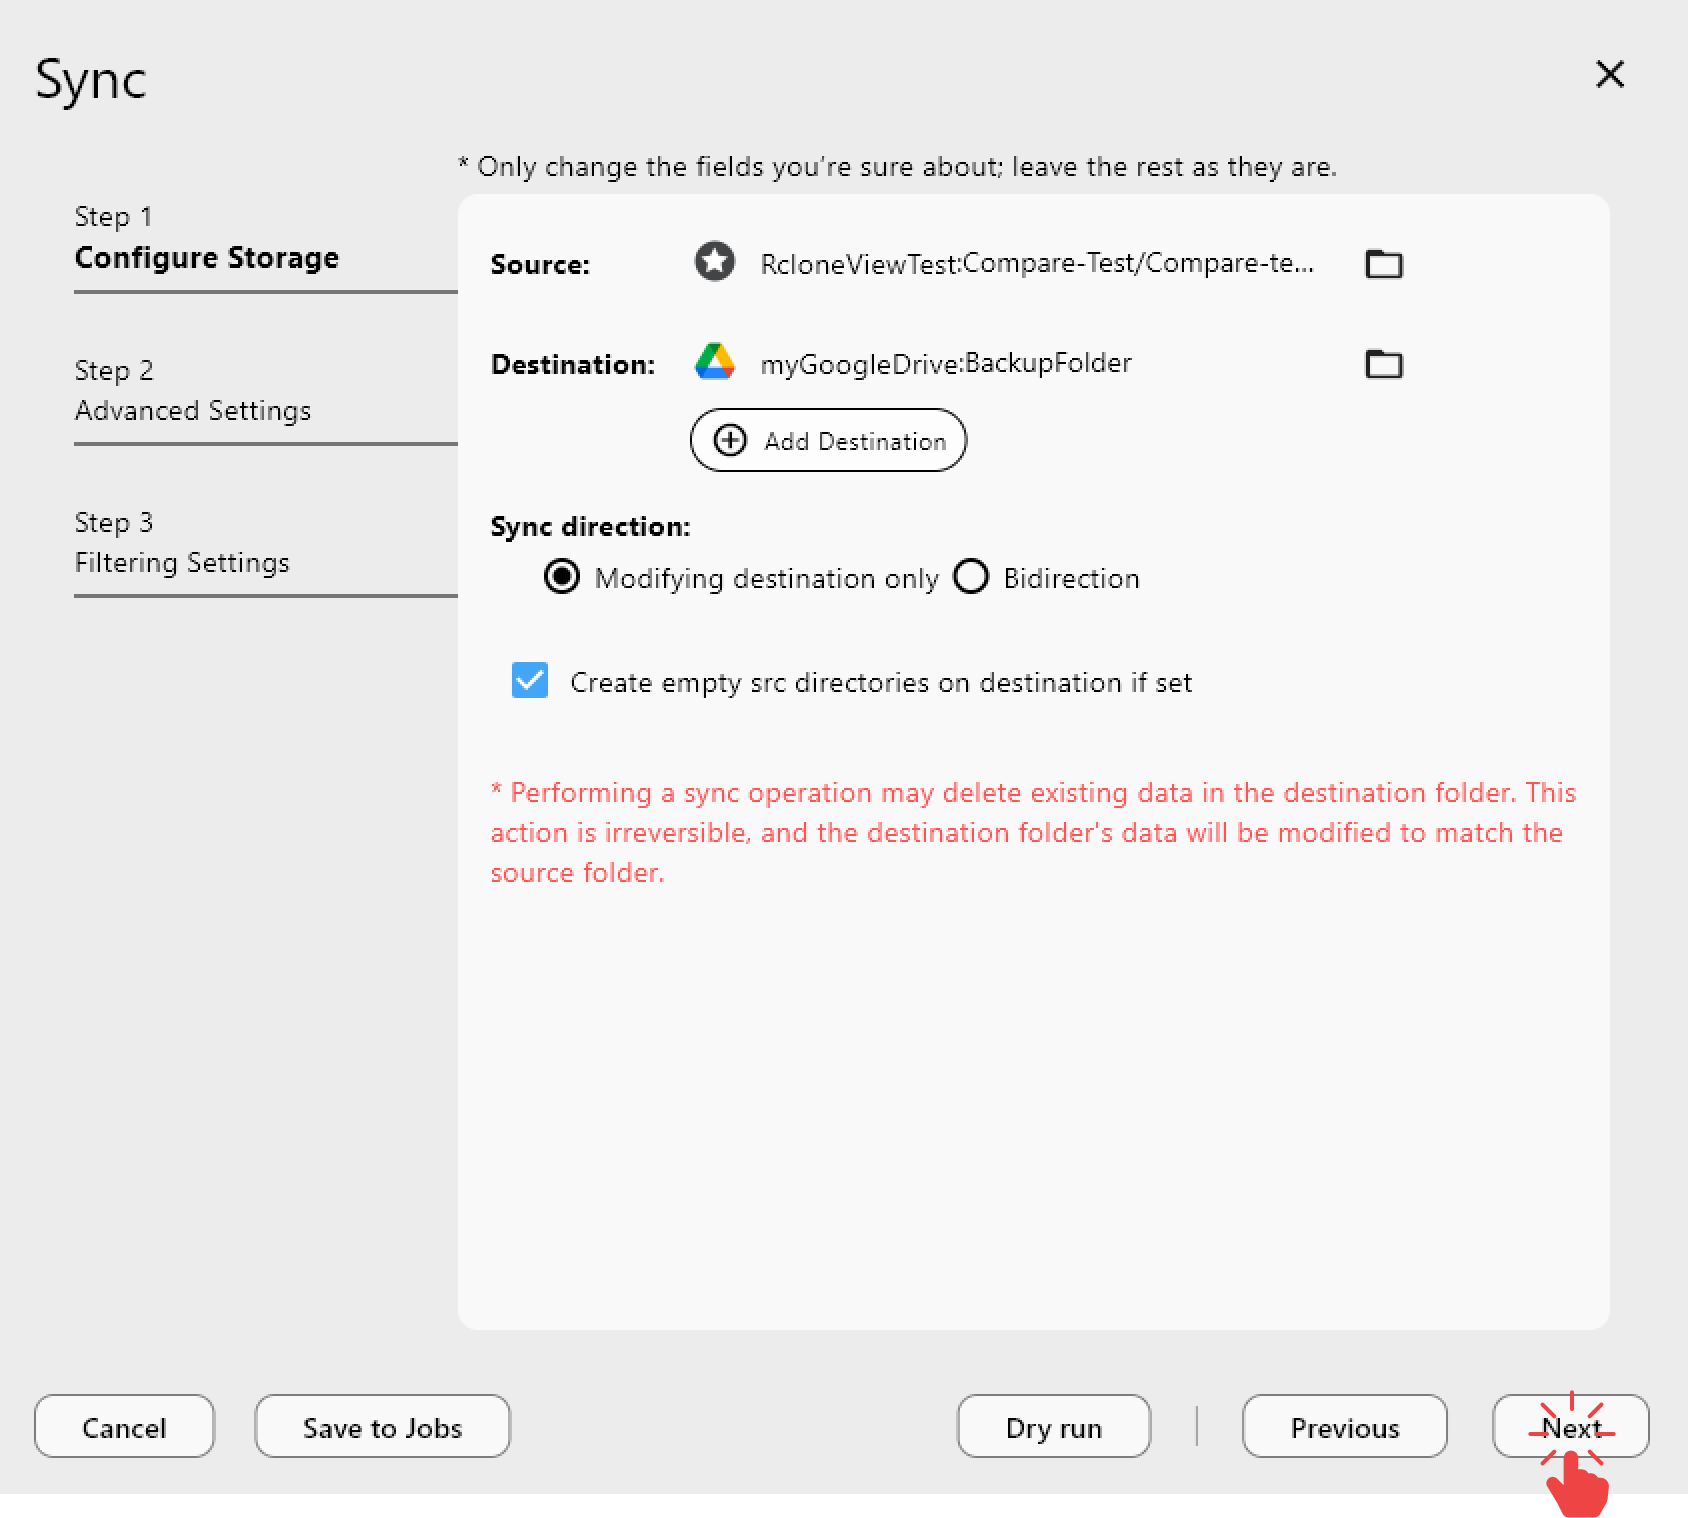
Task: Cancel the sync setup
Action: [x=123, y=1427]
